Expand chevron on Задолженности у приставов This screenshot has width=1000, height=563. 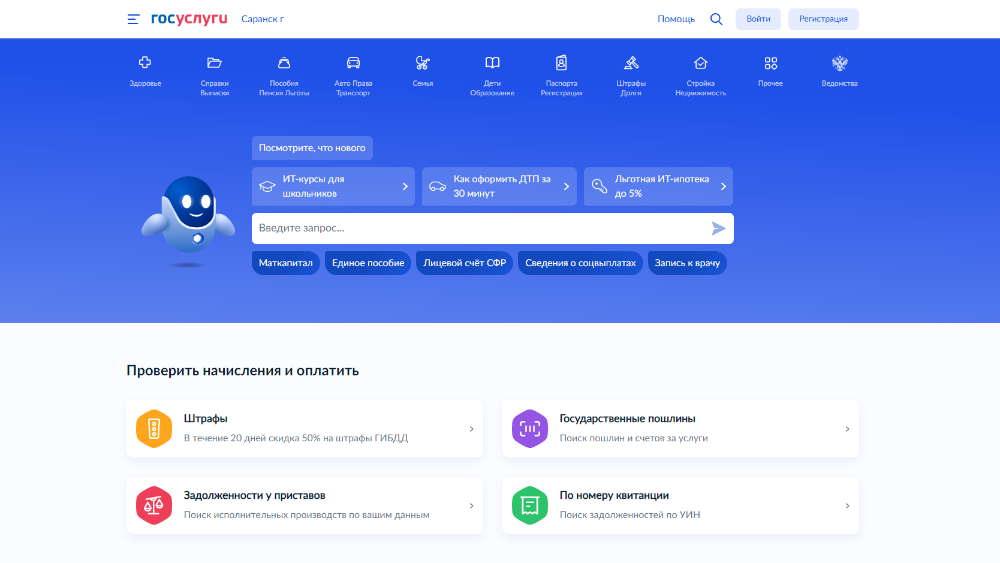471,506
